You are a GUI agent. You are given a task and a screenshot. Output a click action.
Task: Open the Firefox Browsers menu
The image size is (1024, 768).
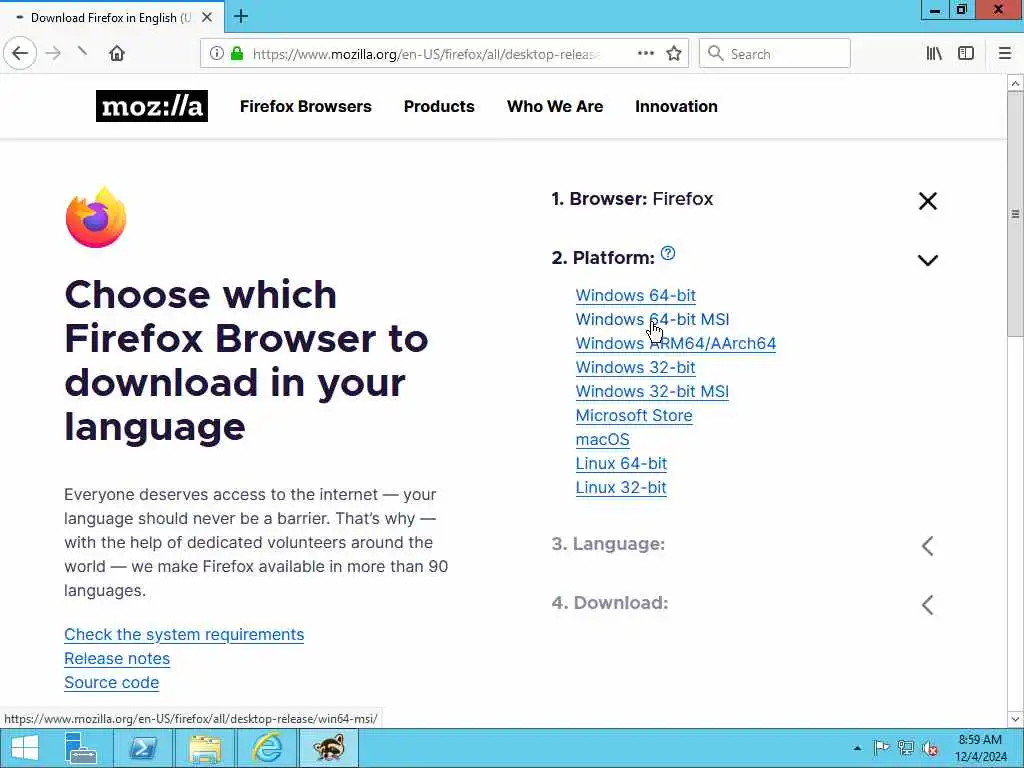306,106
